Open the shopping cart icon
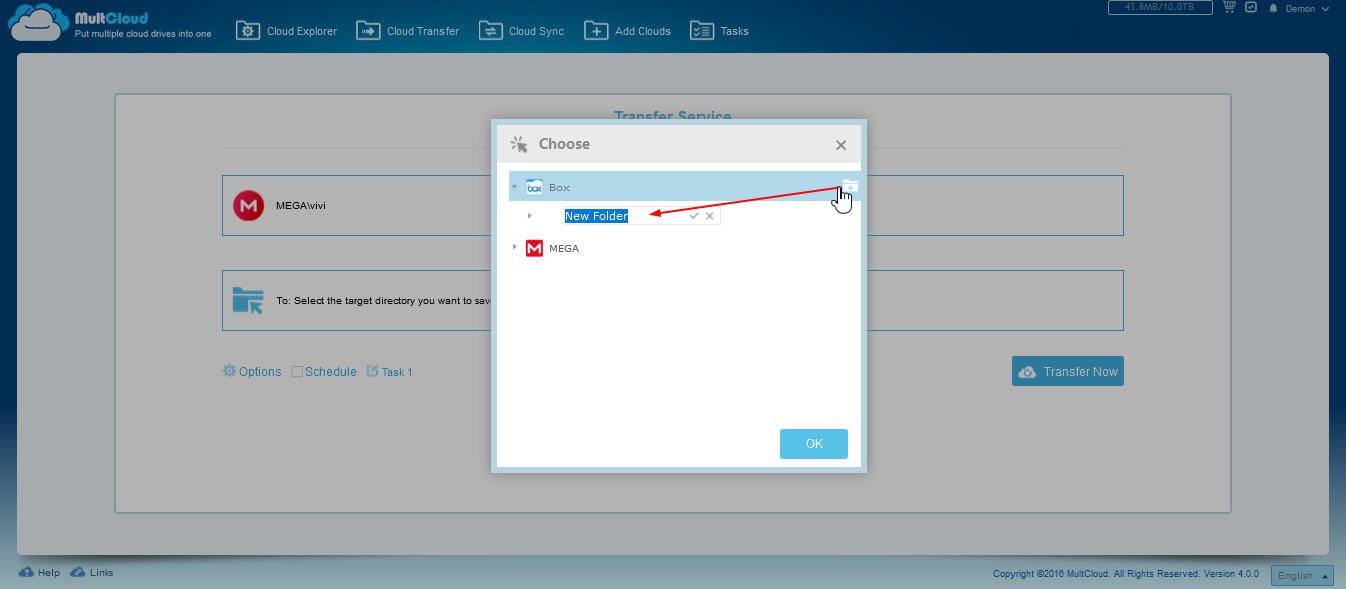 pos(1229,7)
